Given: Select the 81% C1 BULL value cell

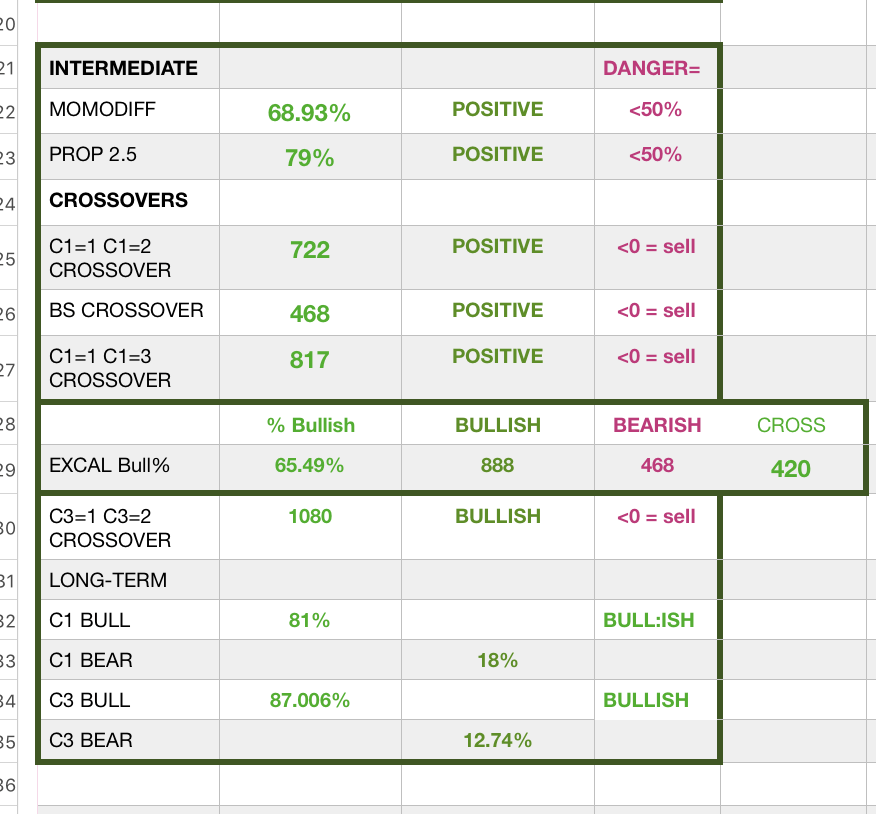Looking at the screenshot, I should pyautogui.click(x=309, y=621).
